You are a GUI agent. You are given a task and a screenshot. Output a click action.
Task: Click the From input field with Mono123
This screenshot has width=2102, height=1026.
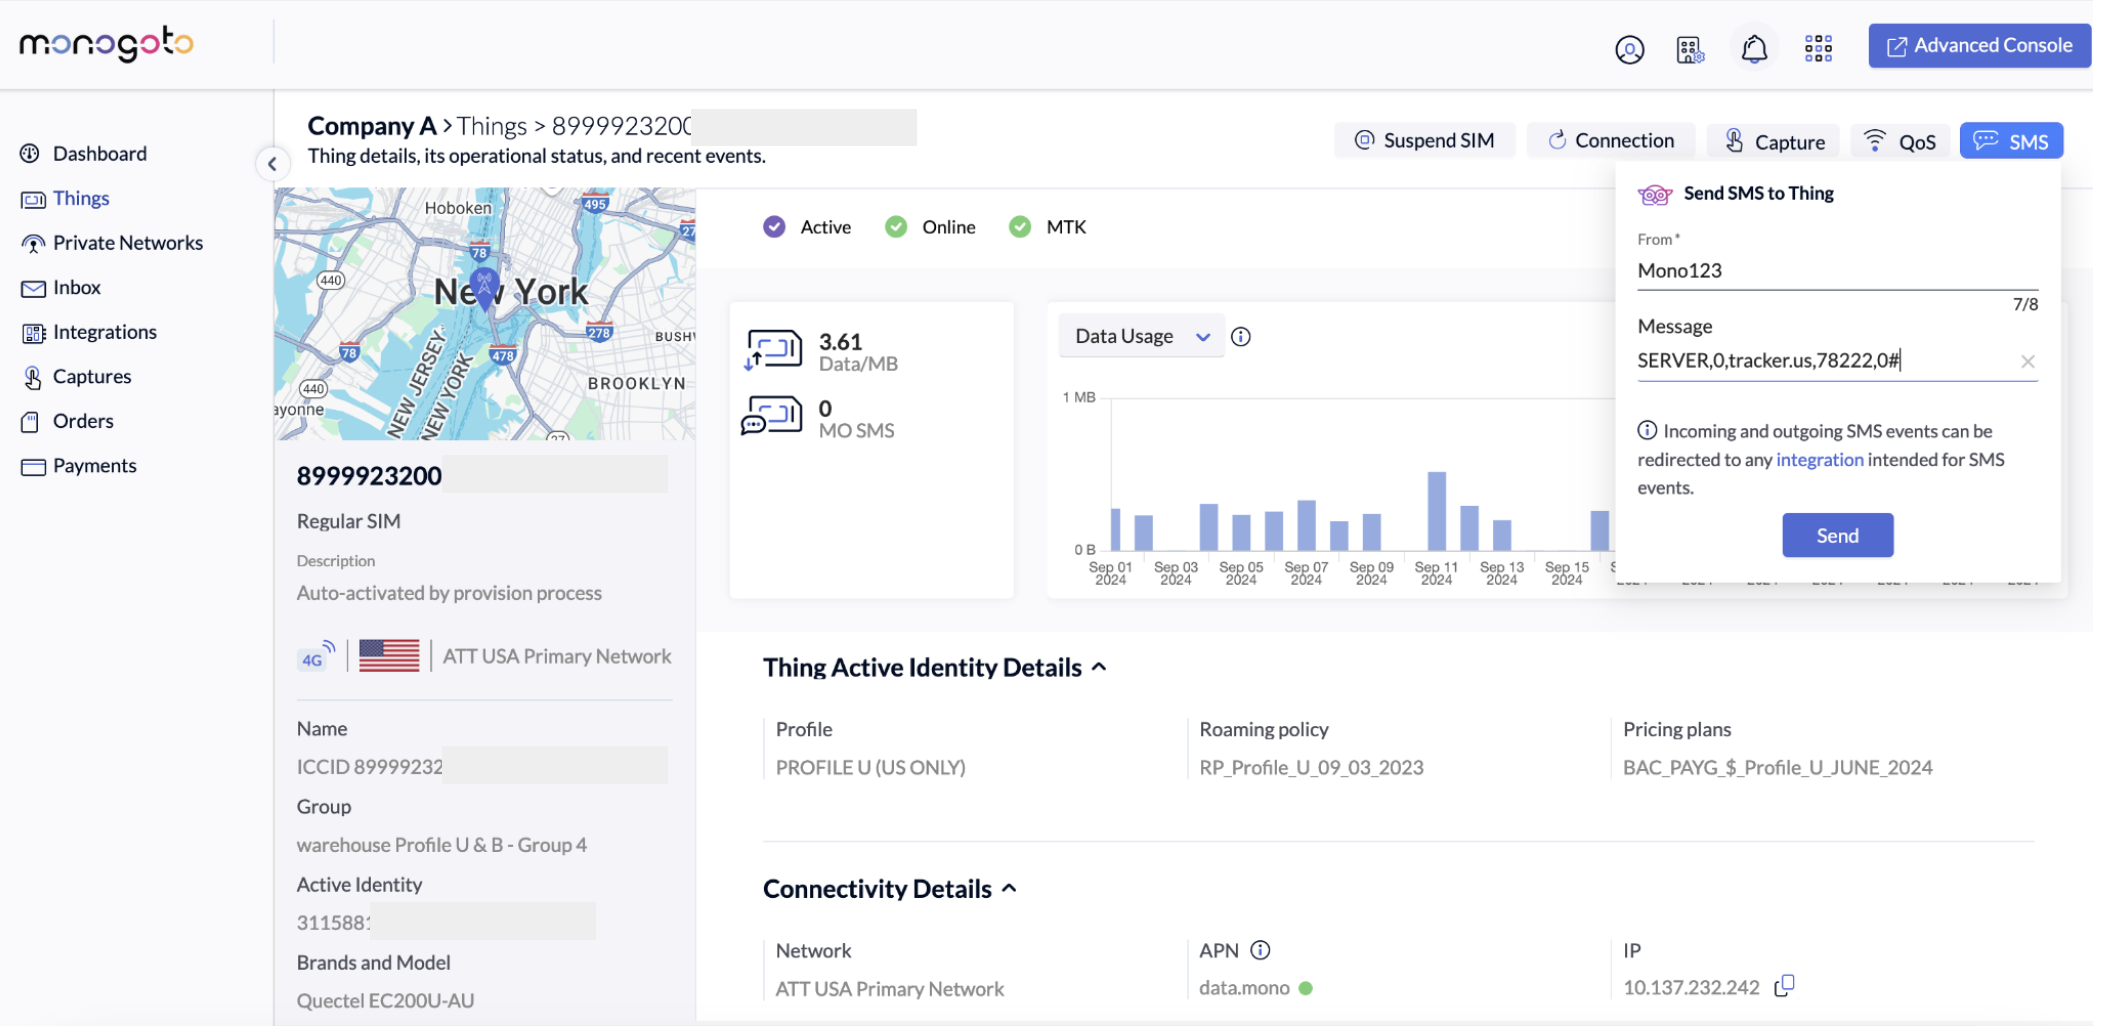(1836, 271)
